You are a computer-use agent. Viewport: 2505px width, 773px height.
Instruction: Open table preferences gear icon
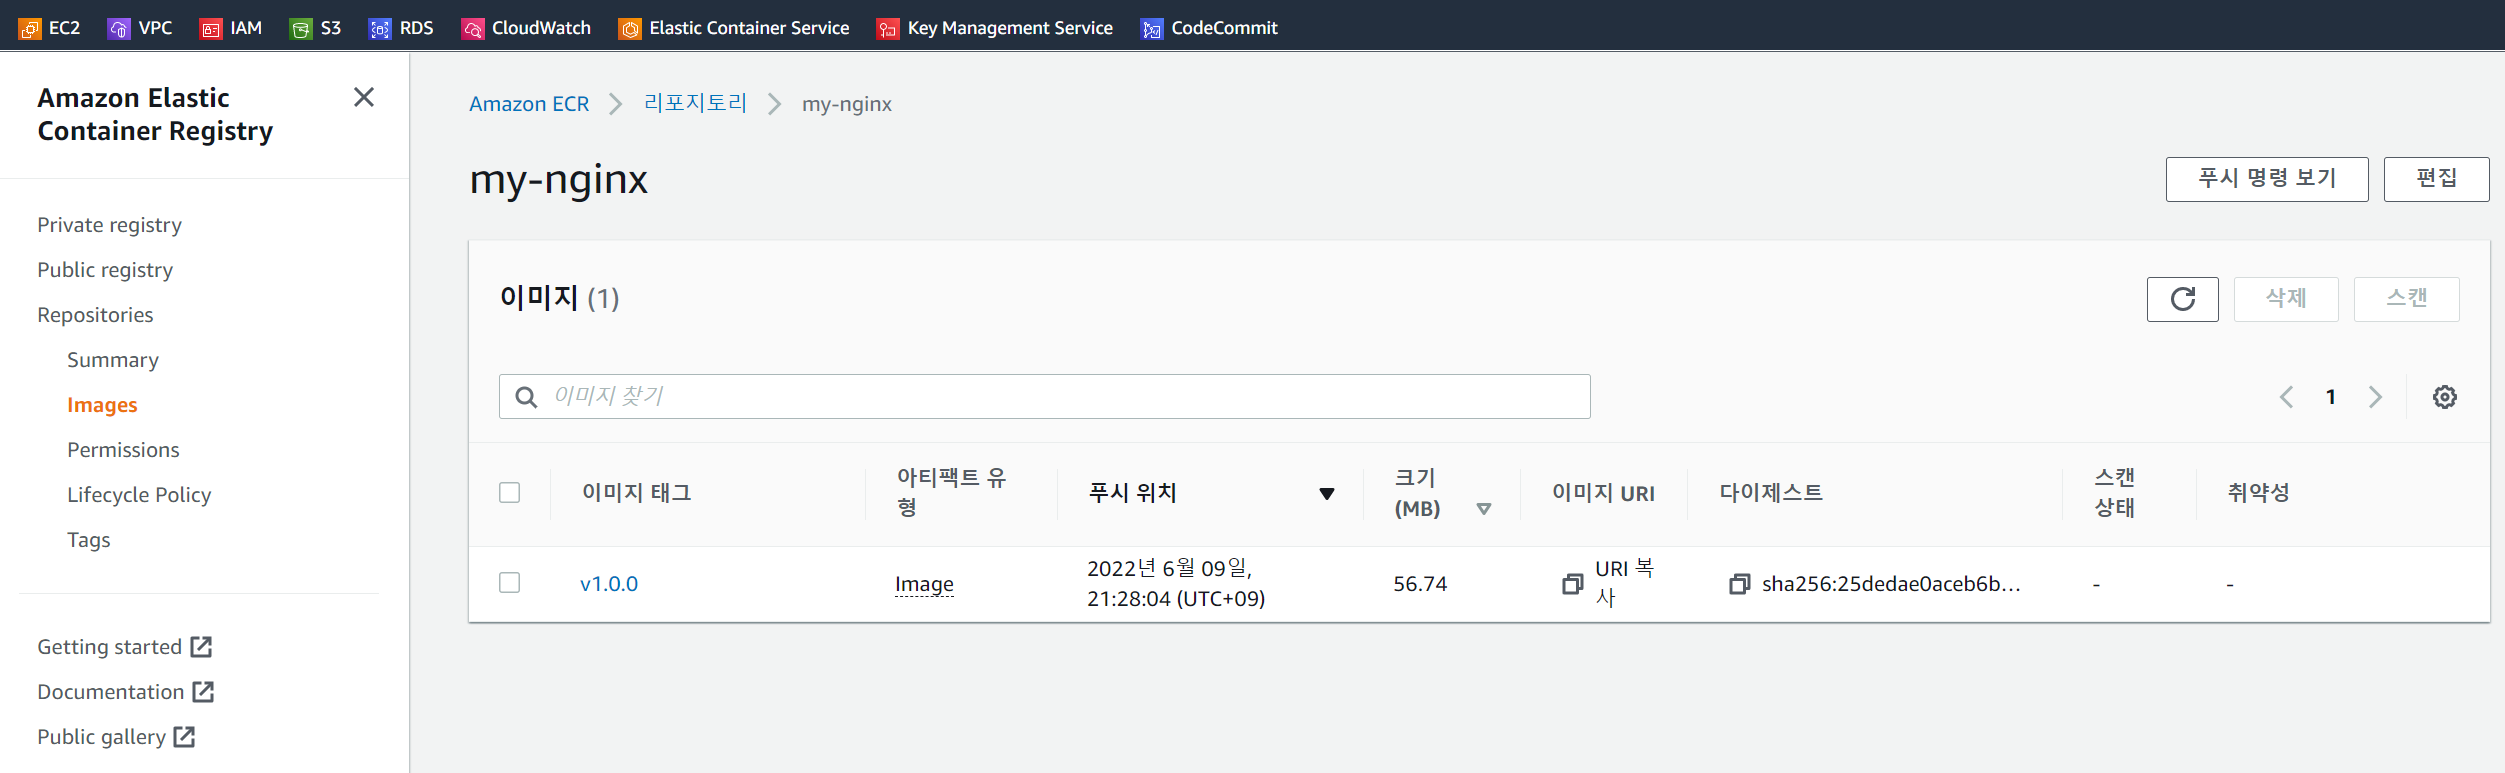[2445, 397]
